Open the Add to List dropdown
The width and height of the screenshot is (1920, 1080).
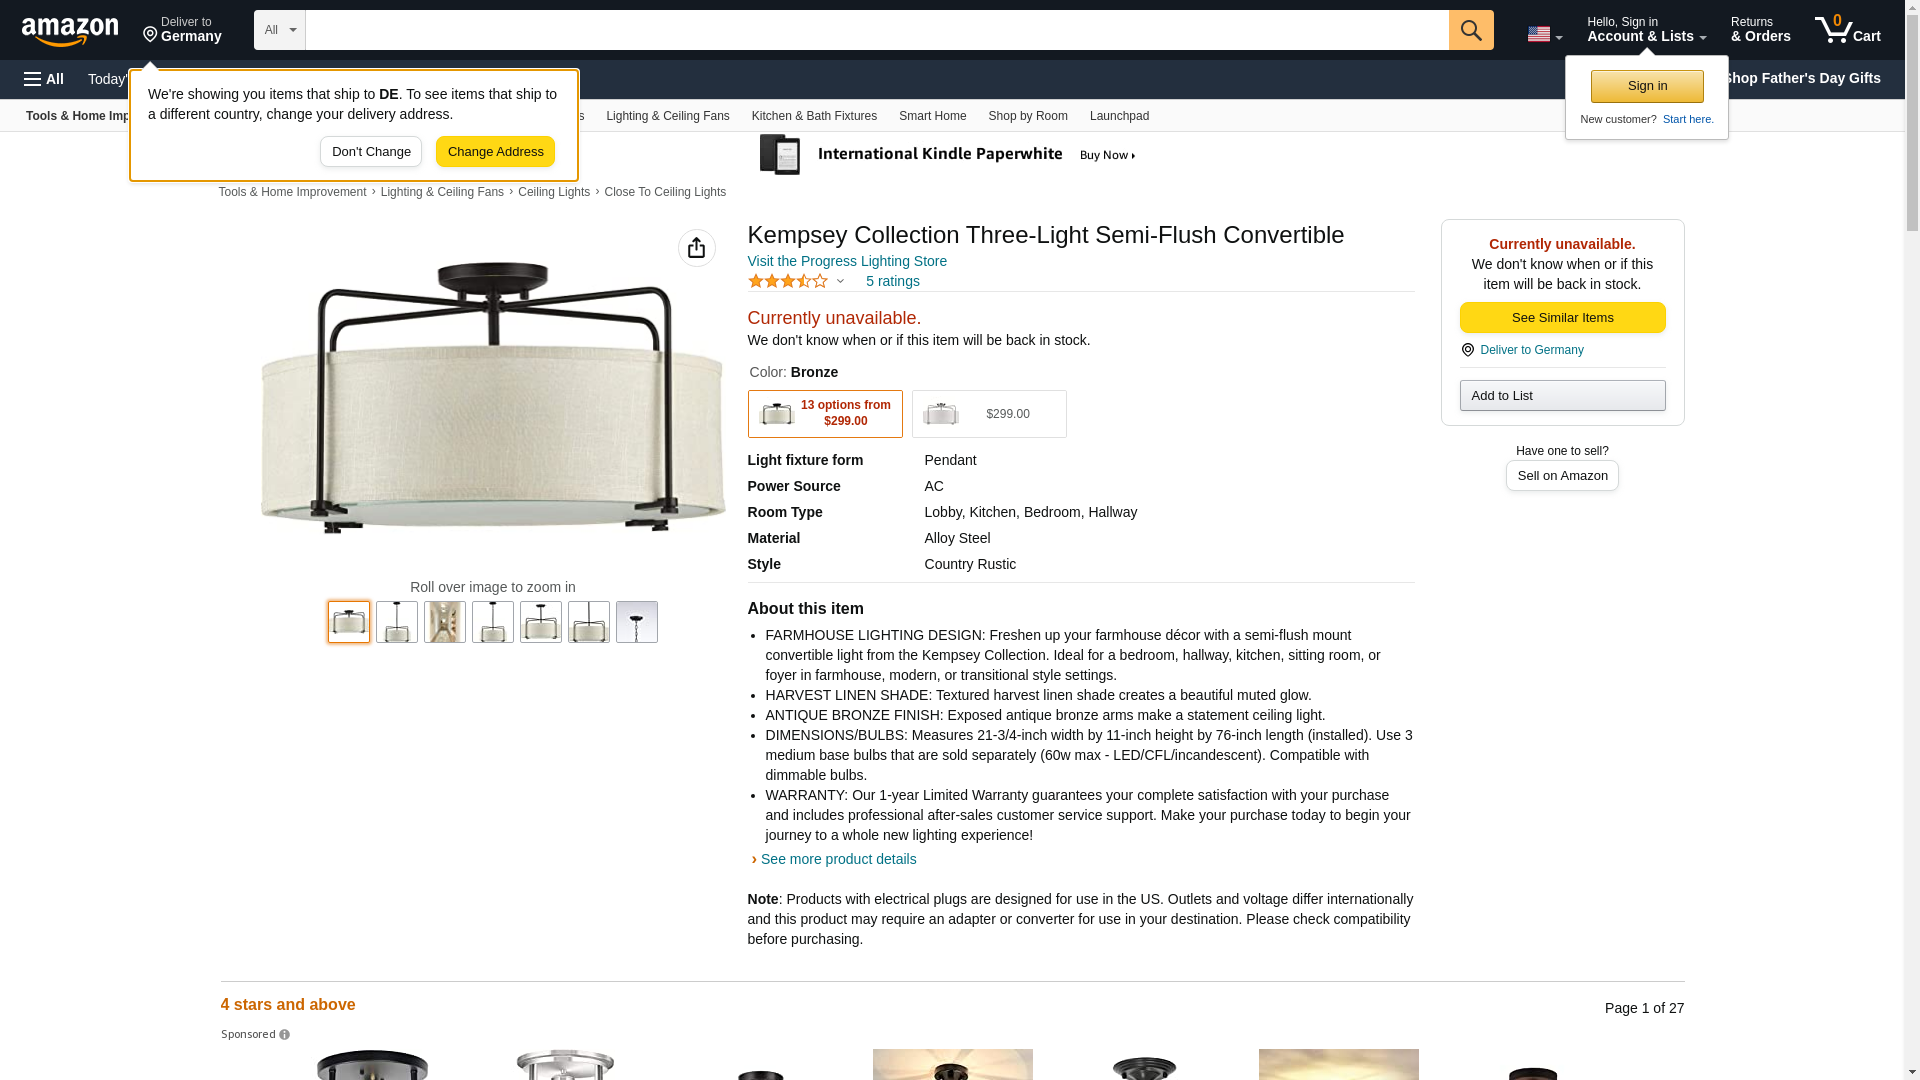pyautogui.click(x=1562, y=396)
